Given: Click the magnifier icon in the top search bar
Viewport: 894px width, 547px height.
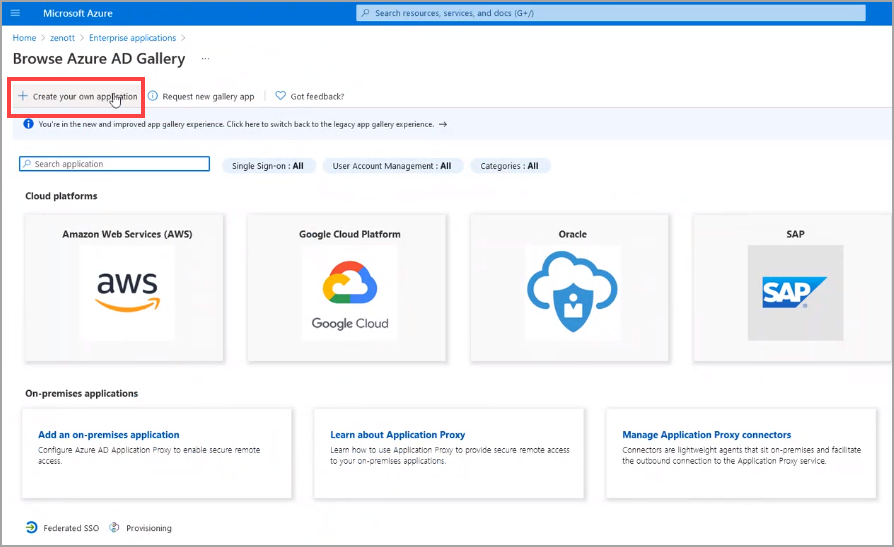Looking at the screenshot, I should pyautogui.click(x=365, y=13).
